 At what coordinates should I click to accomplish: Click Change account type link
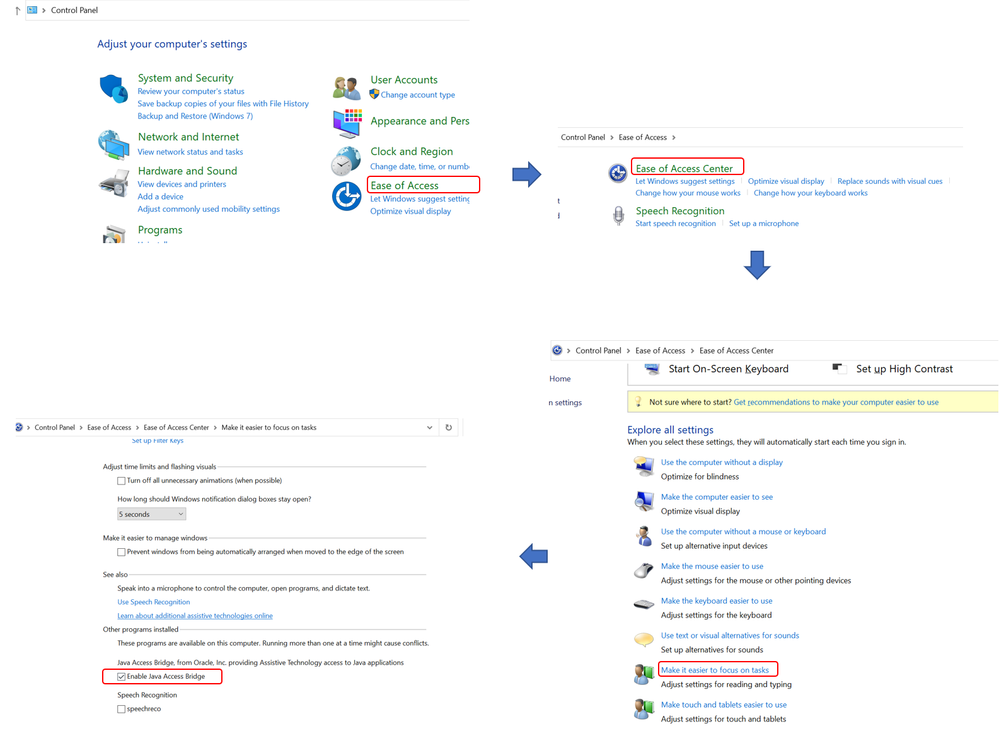click(x=418, y=95)
